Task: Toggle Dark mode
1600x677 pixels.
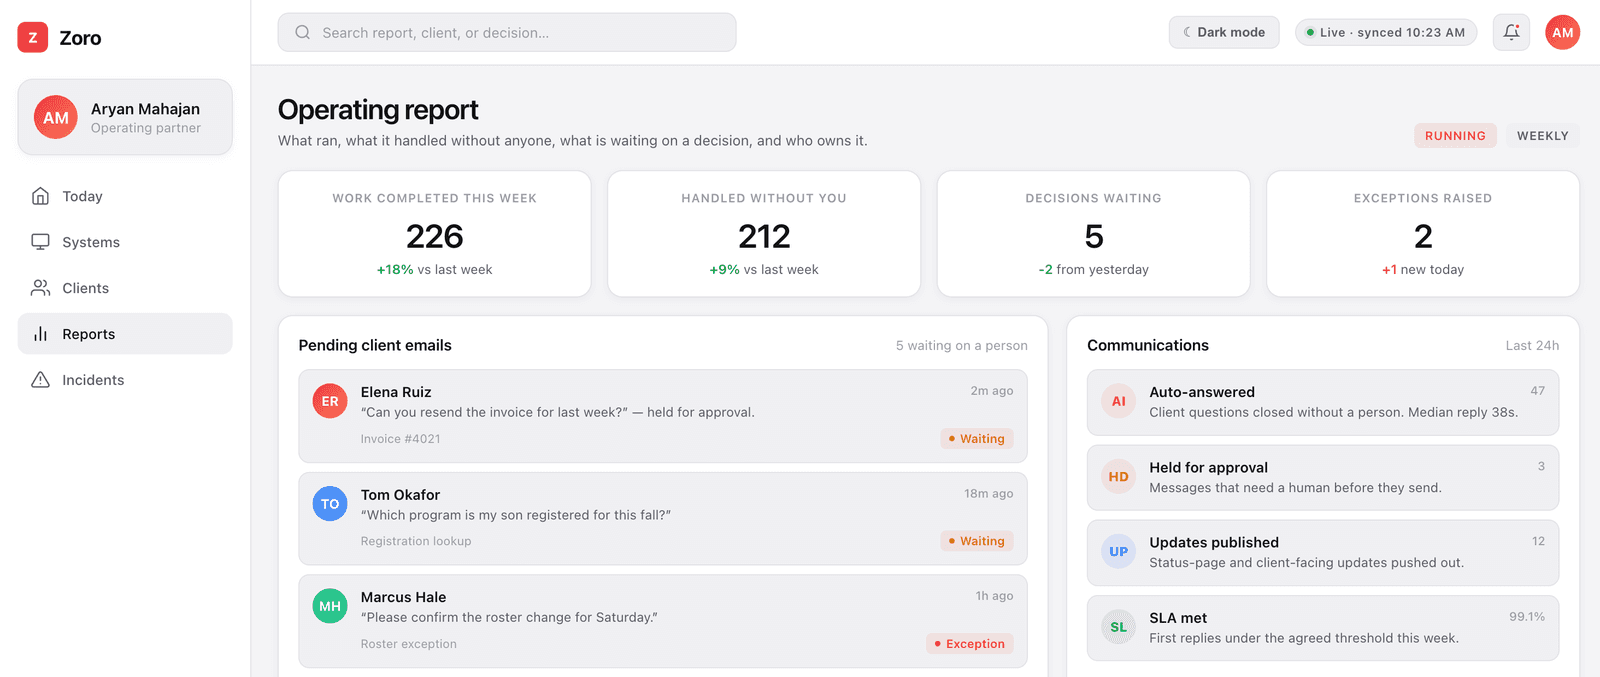Action: pos(1224,32)
